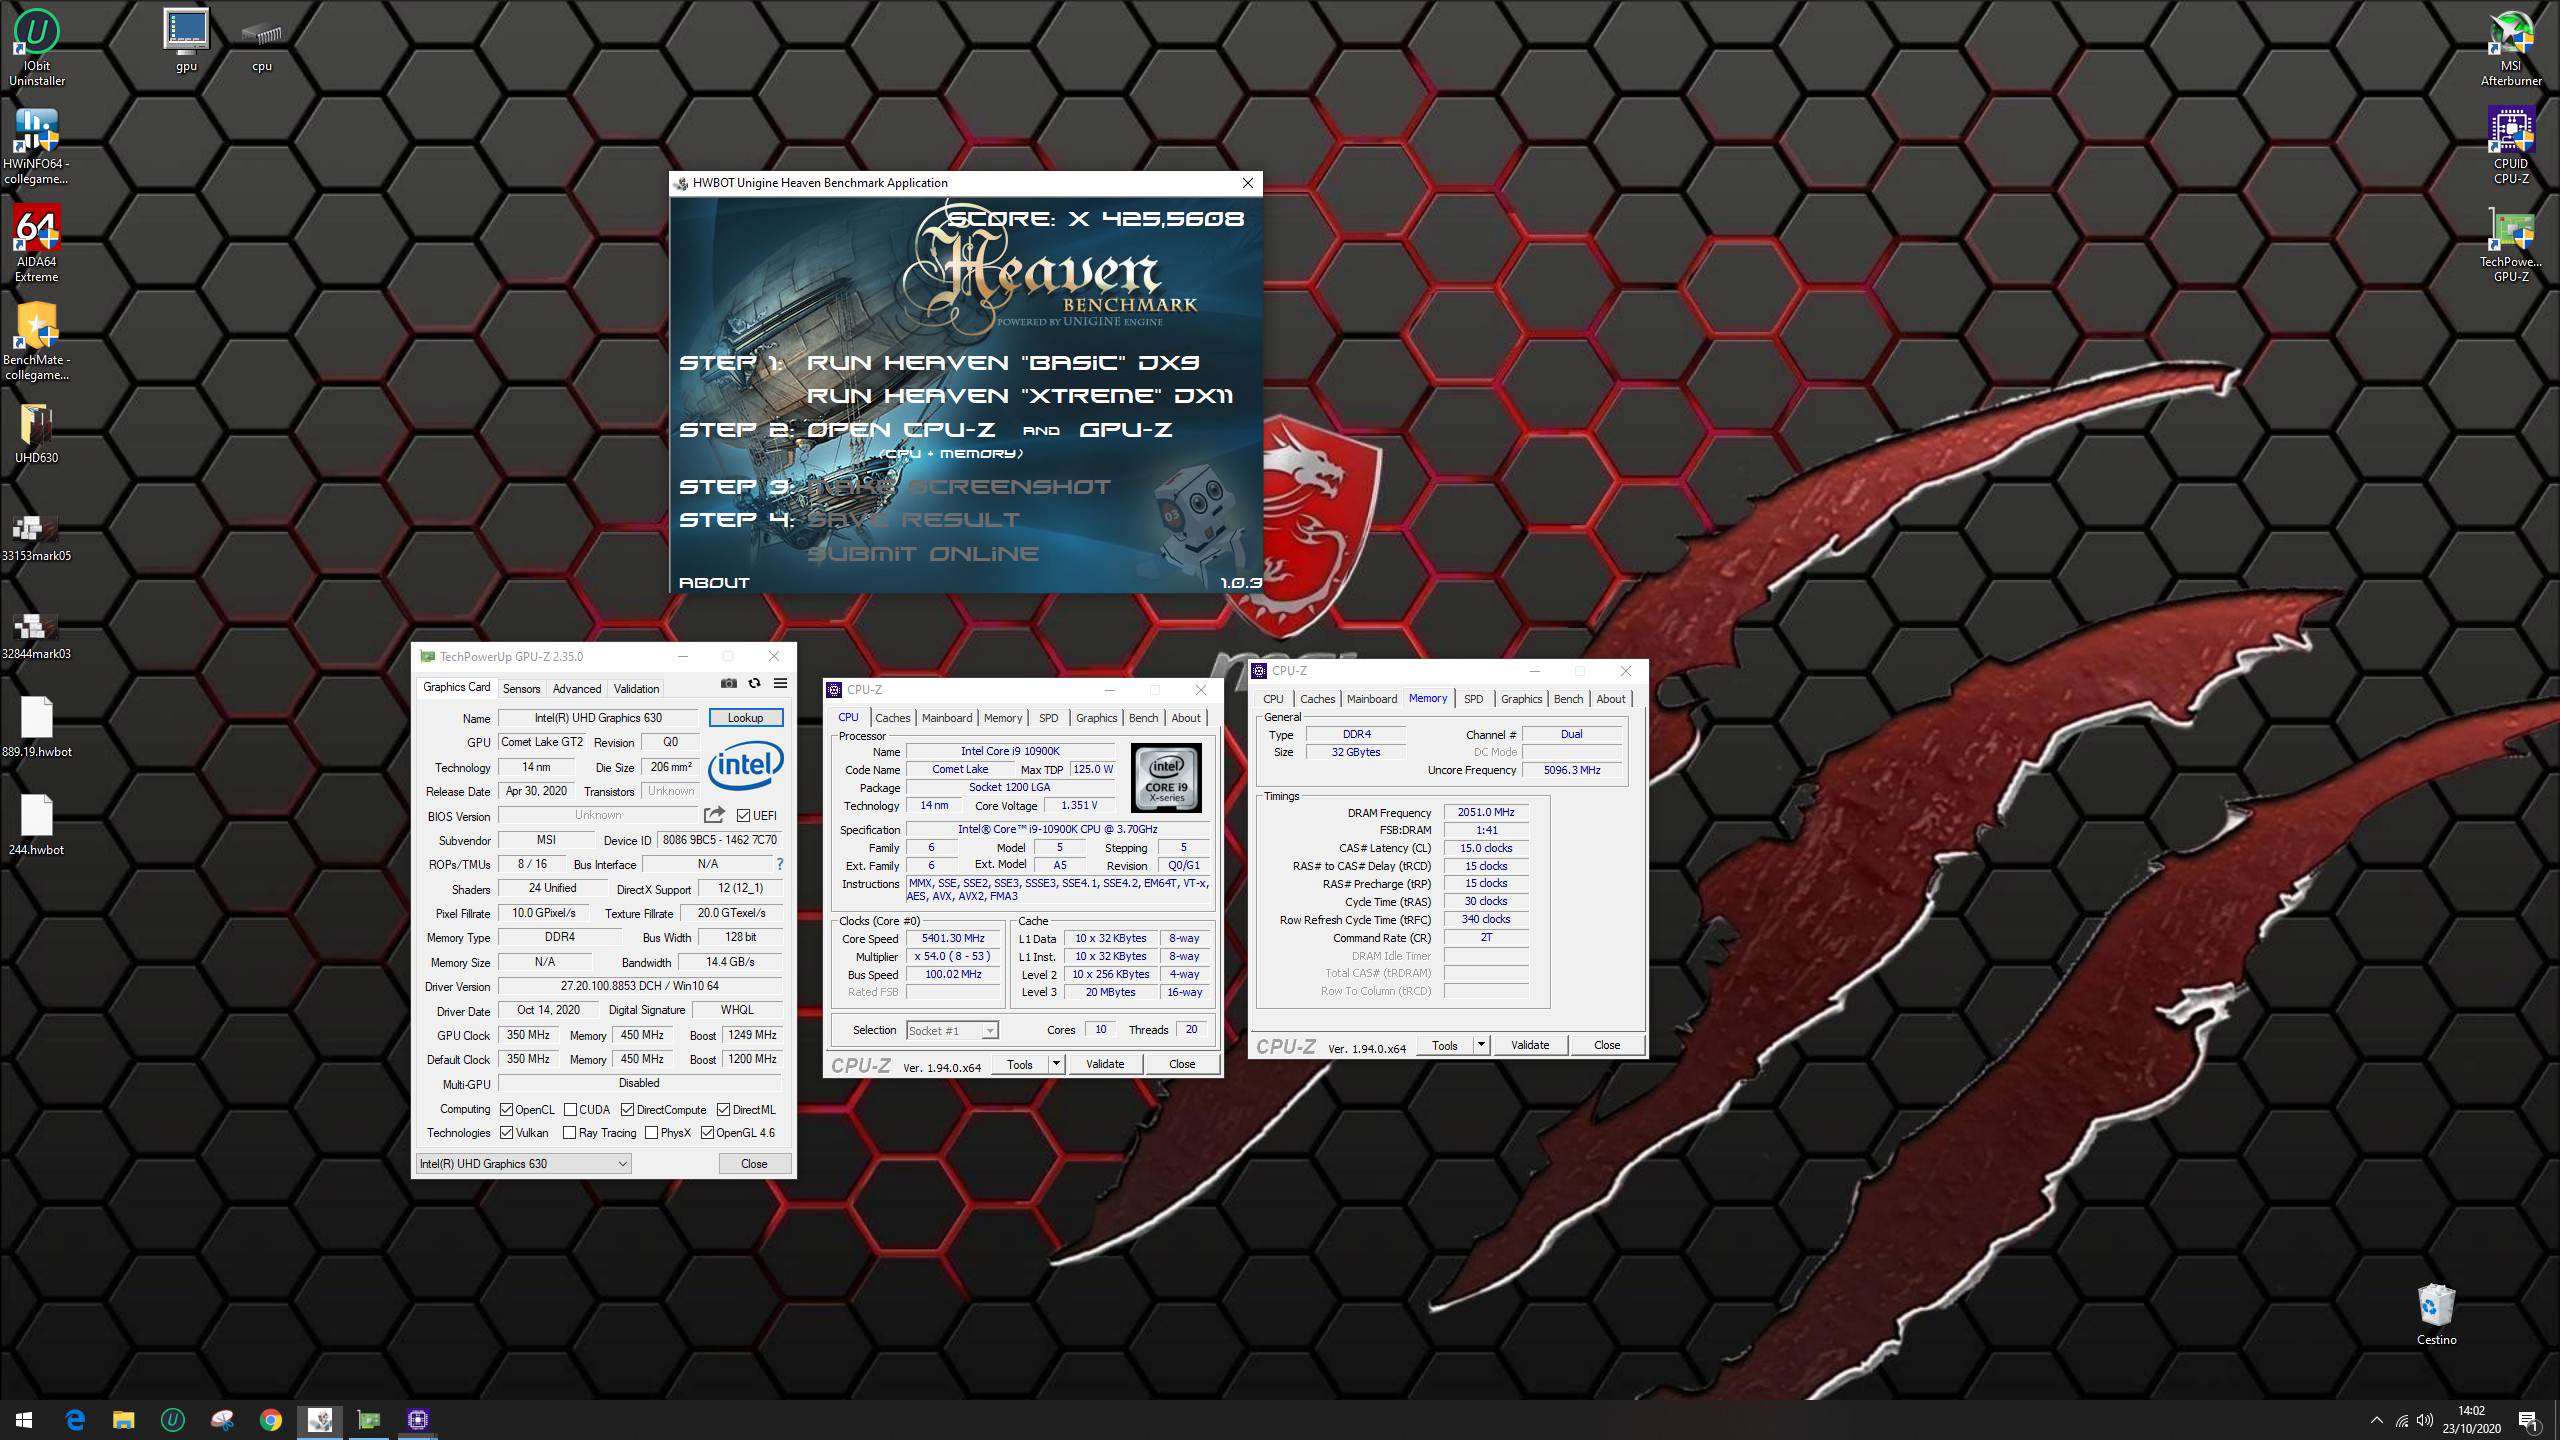Open the Cestino recycle bin

click(2437, 1315)
